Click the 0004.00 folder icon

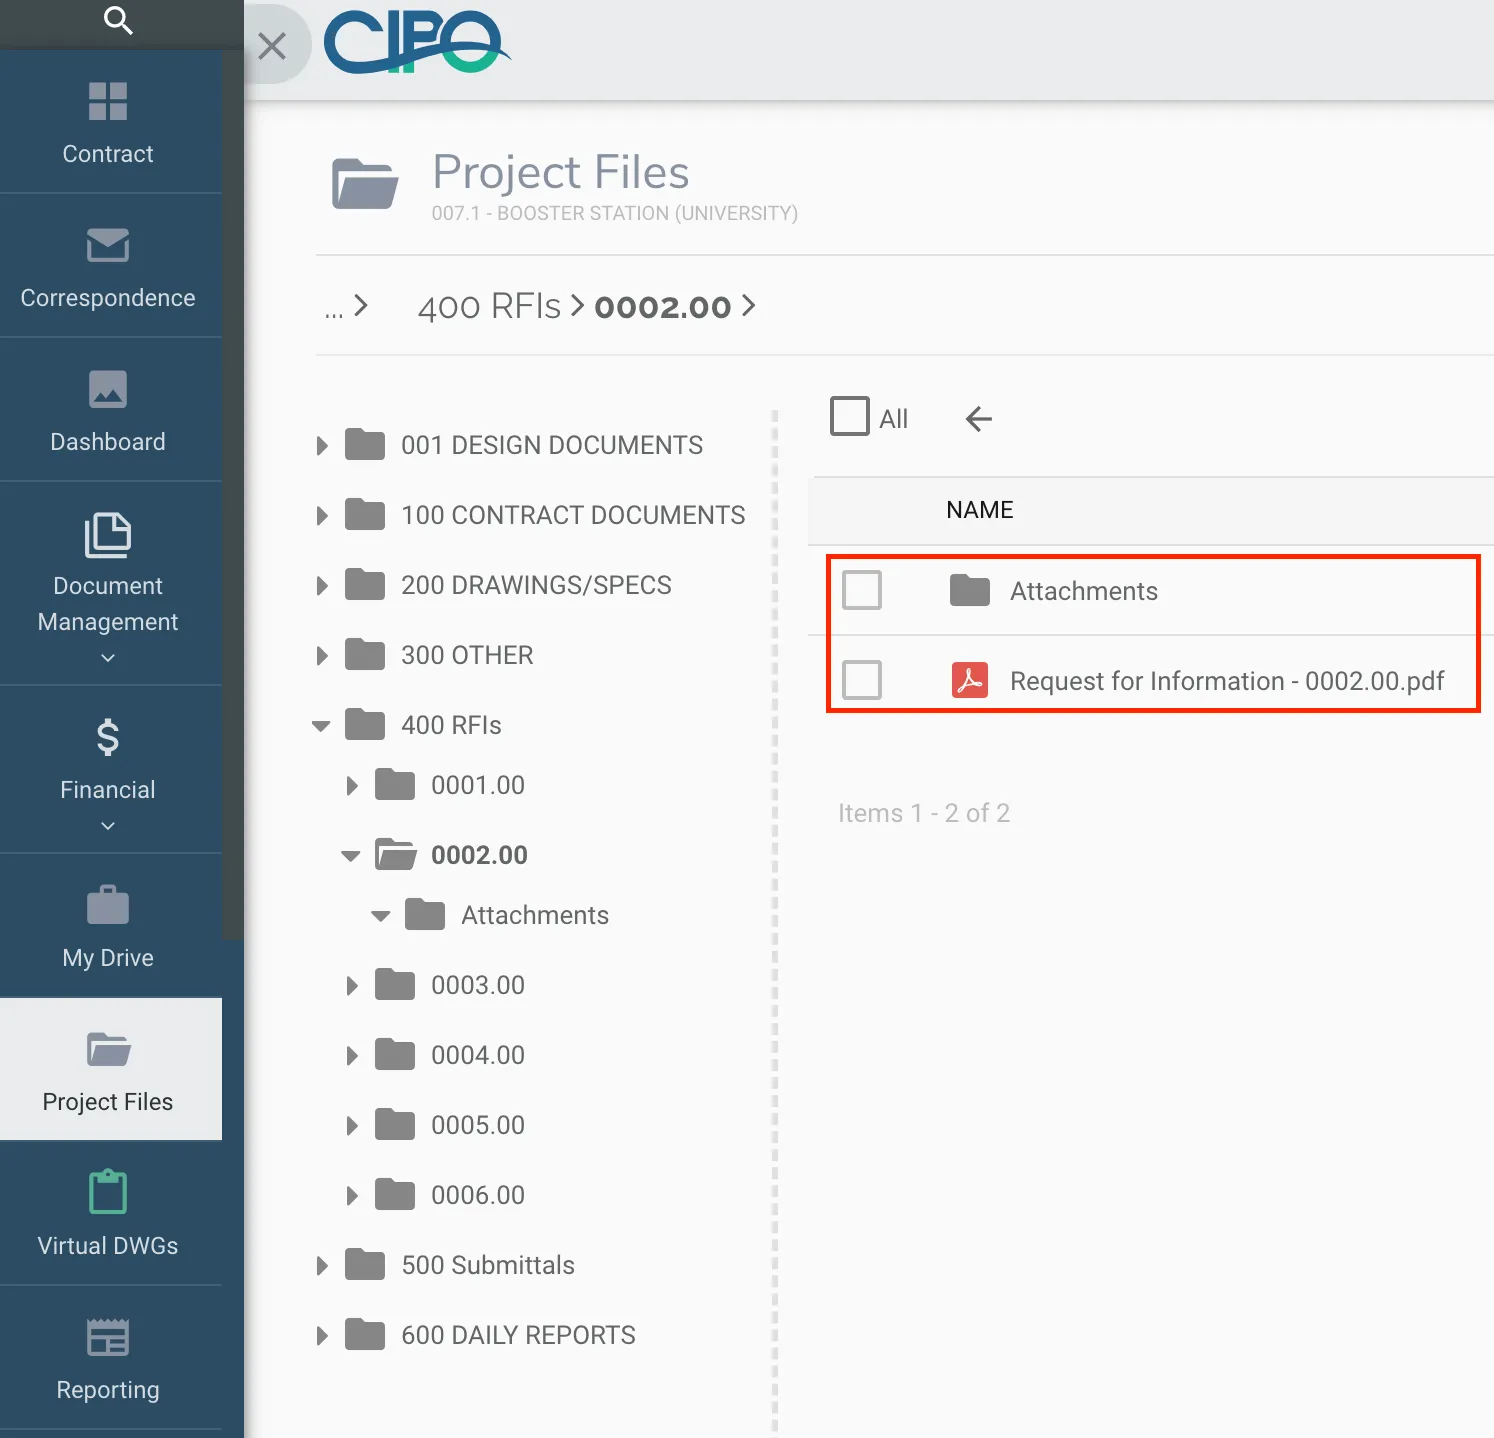tap(395, 1055)
